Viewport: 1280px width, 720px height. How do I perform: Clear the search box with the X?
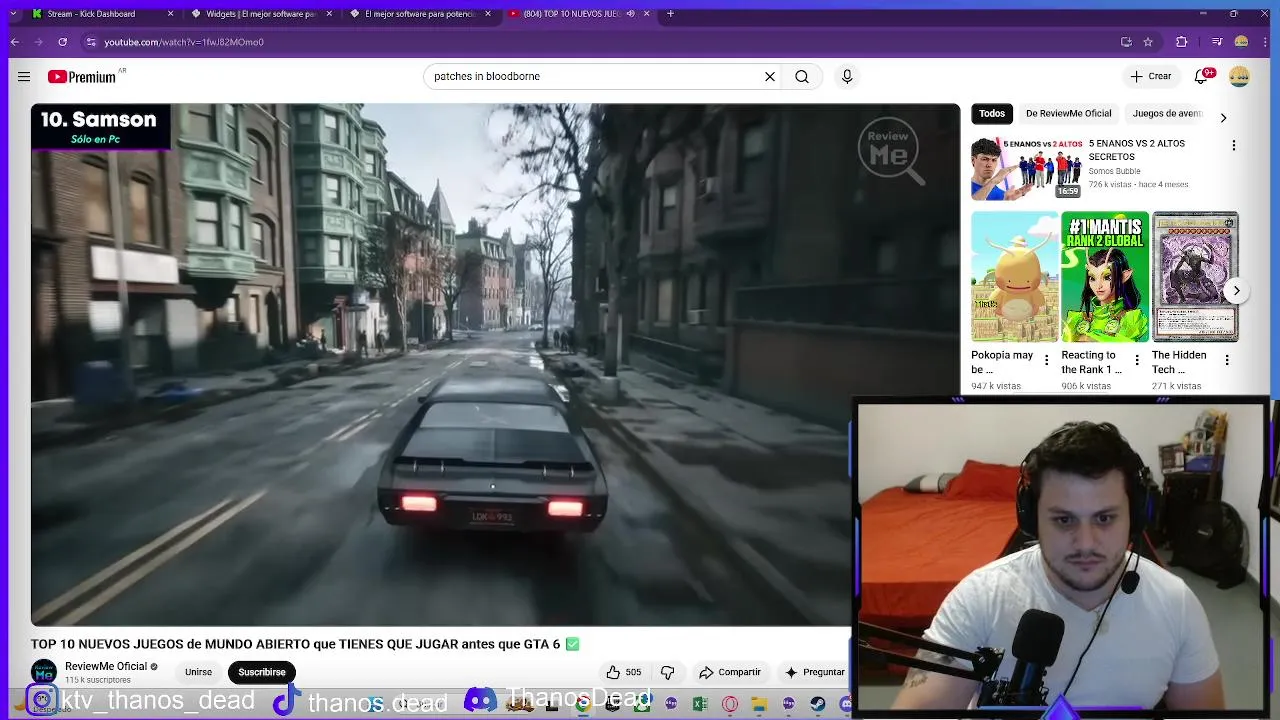point(770,77)
